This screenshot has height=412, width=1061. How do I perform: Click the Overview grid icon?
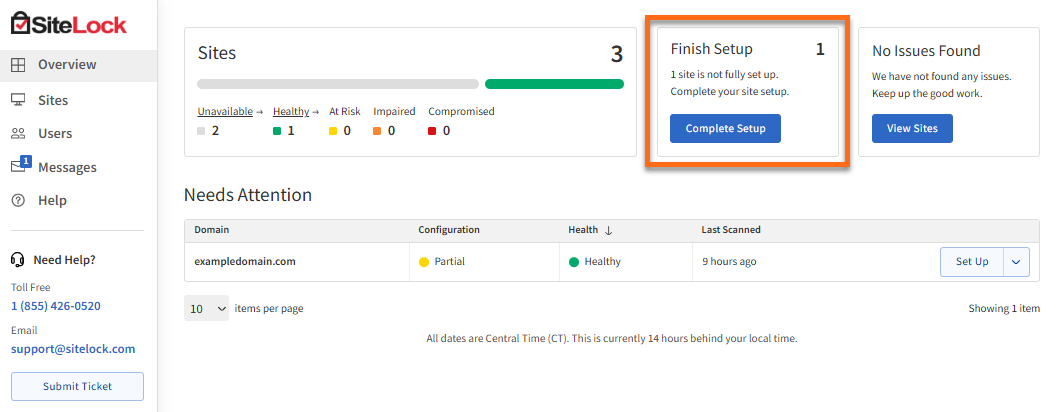click(x=18, y=65)
